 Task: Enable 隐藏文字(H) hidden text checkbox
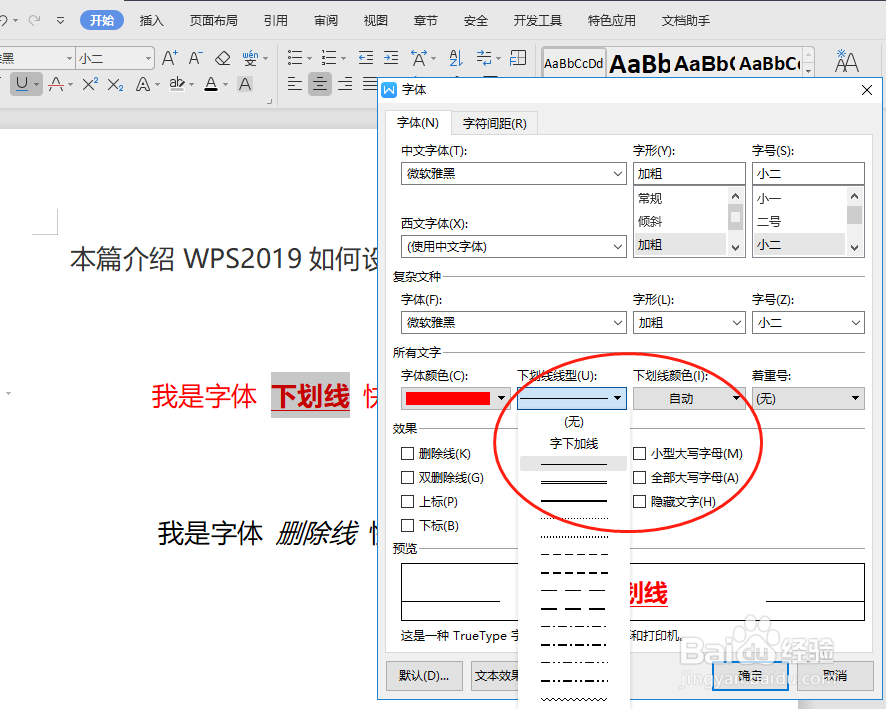tap(639, 502)
